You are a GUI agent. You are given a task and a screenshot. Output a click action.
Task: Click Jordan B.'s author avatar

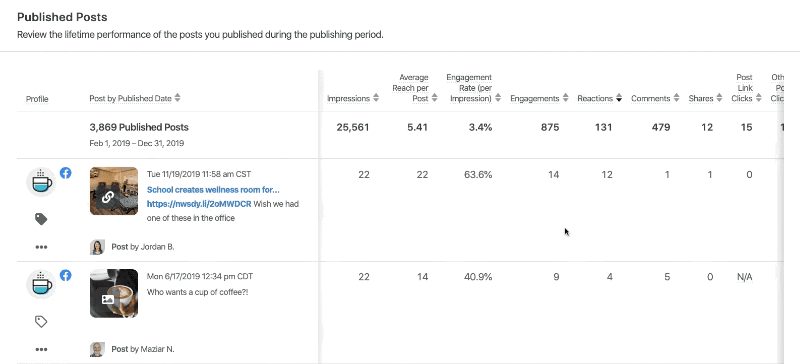click(97, 247)
